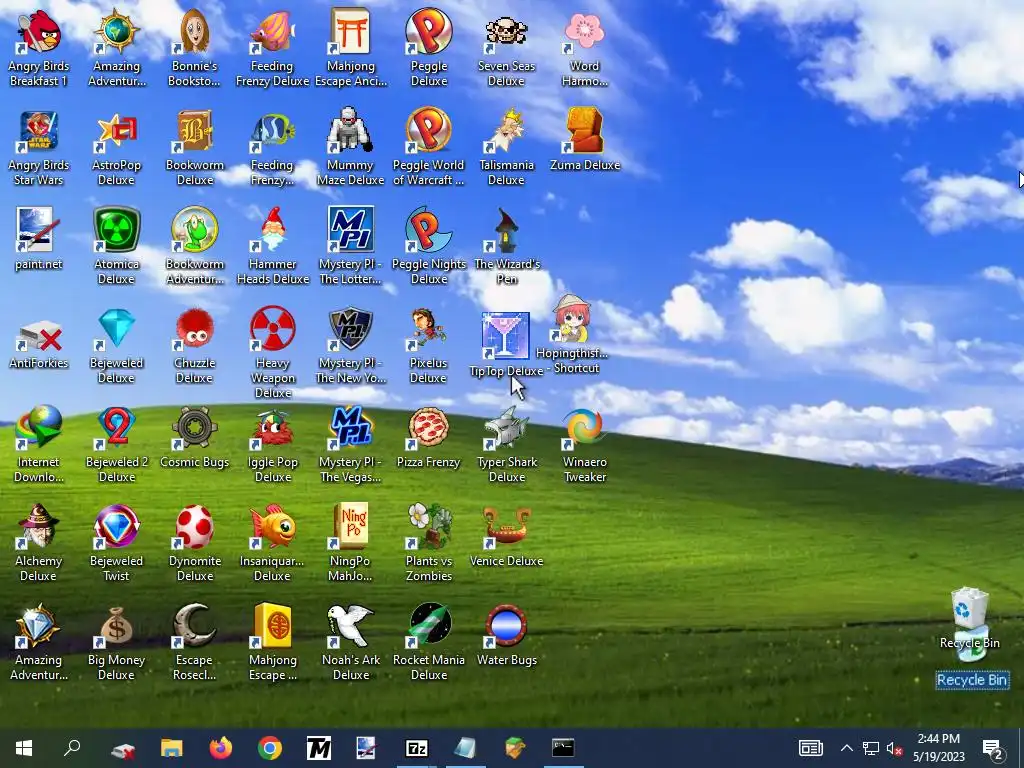Open taskbar search magnifier
1024x768 pixels.
point(72,748)
